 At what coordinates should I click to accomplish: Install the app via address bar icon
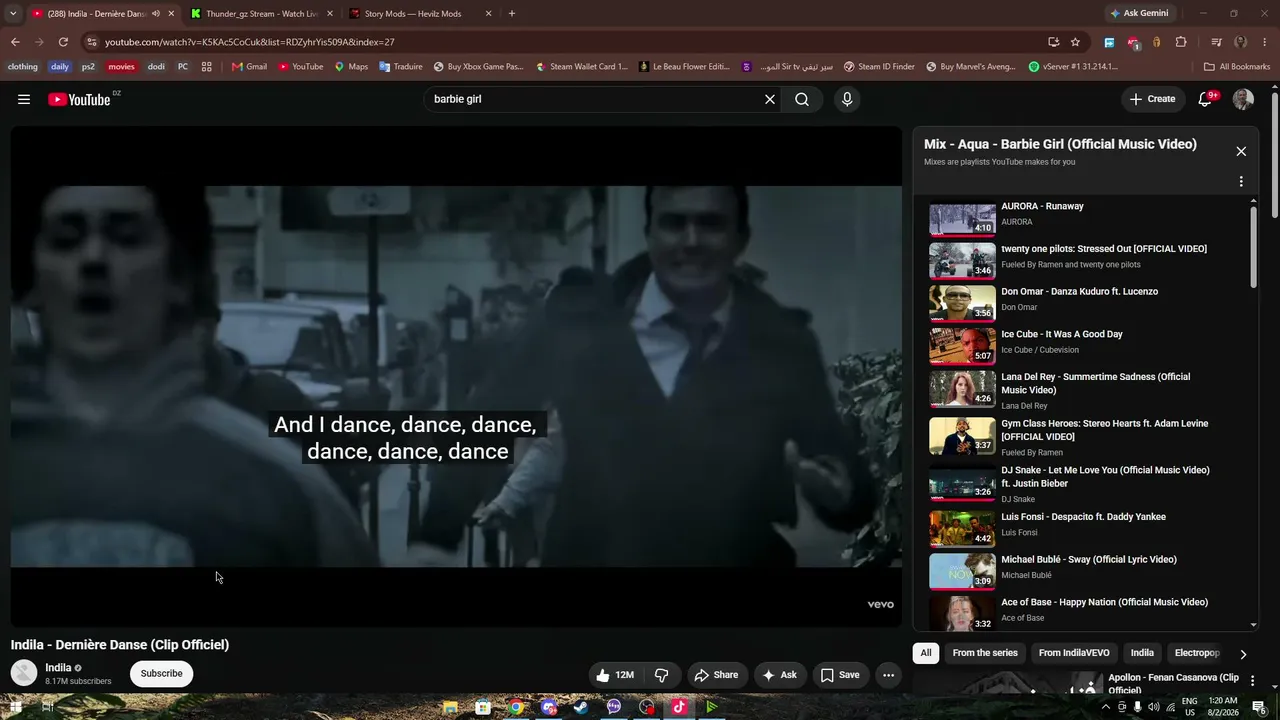click(1054, 42)
